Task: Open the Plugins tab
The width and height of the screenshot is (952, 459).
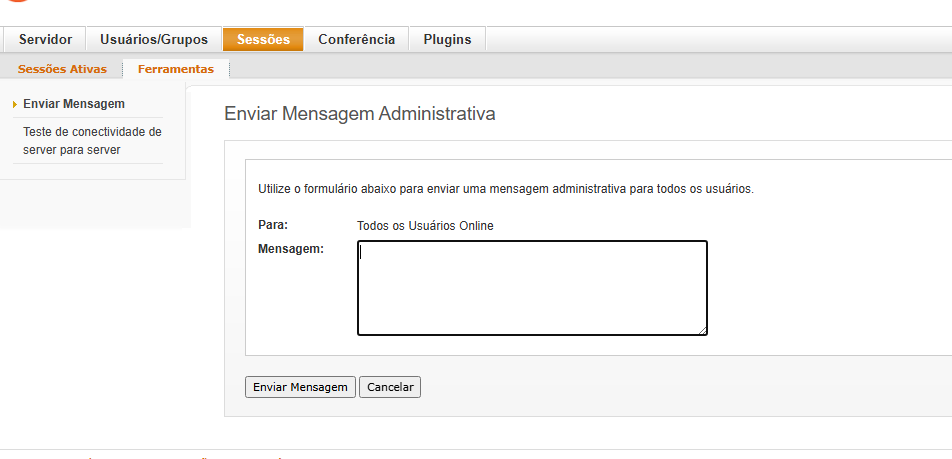Action: [447, 40]
